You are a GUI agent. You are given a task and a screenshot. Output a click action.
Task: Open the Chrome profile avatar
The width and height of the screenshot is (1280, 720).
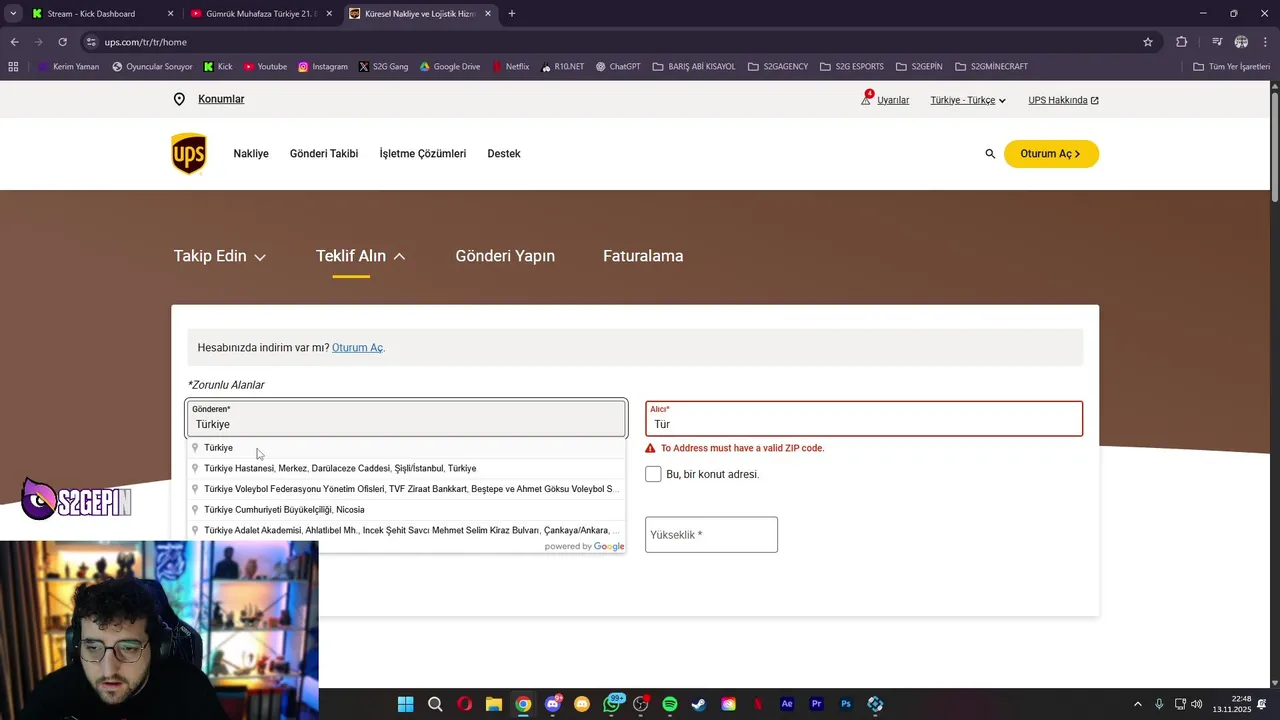(1241, 42)
